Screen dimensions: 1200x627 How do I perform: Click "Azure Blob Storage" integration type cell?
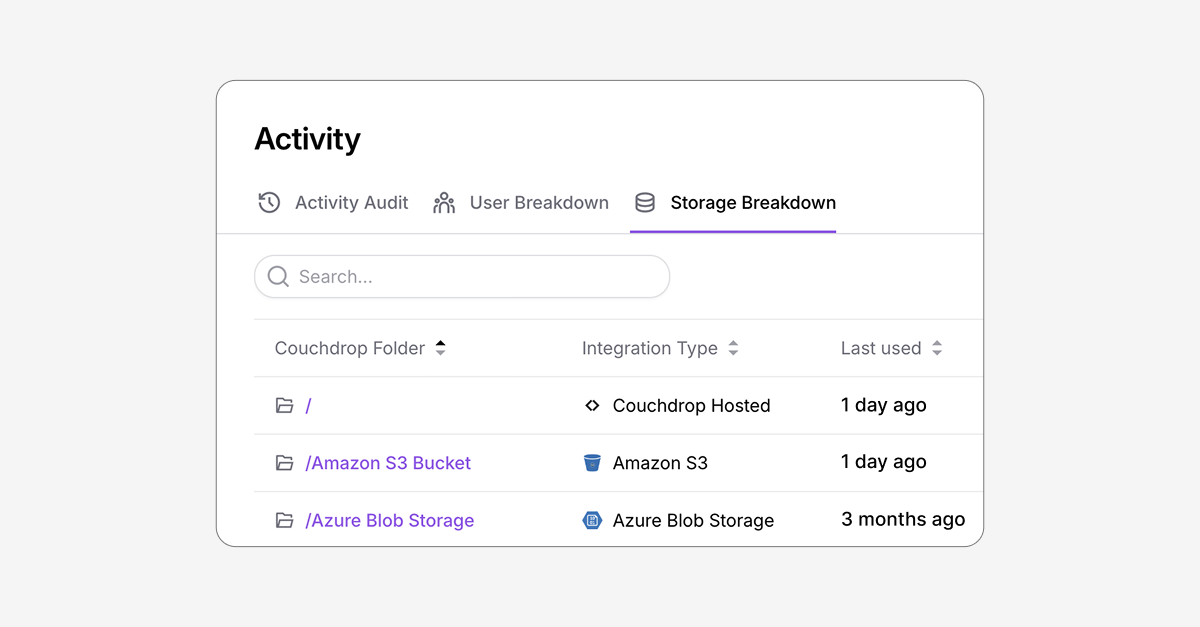pyautogui.click(x=693, y=521)
